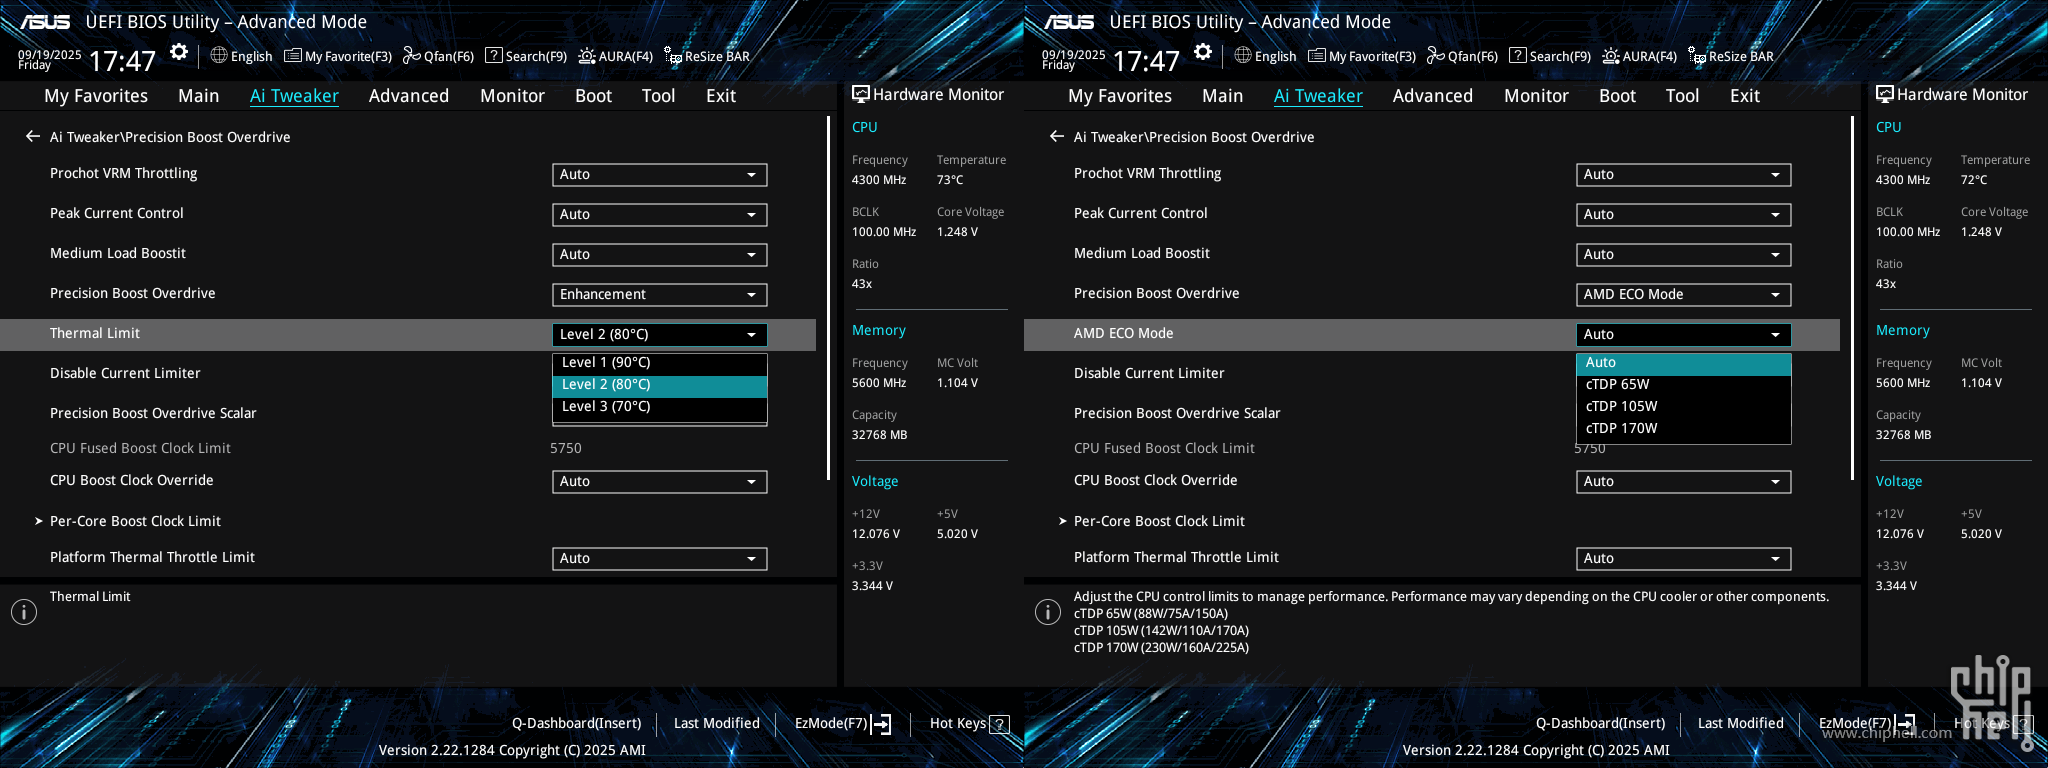Open AURA(F4) lighting in left window
Viewport: 2048px width, 768px height.
[x=616, y=56]
